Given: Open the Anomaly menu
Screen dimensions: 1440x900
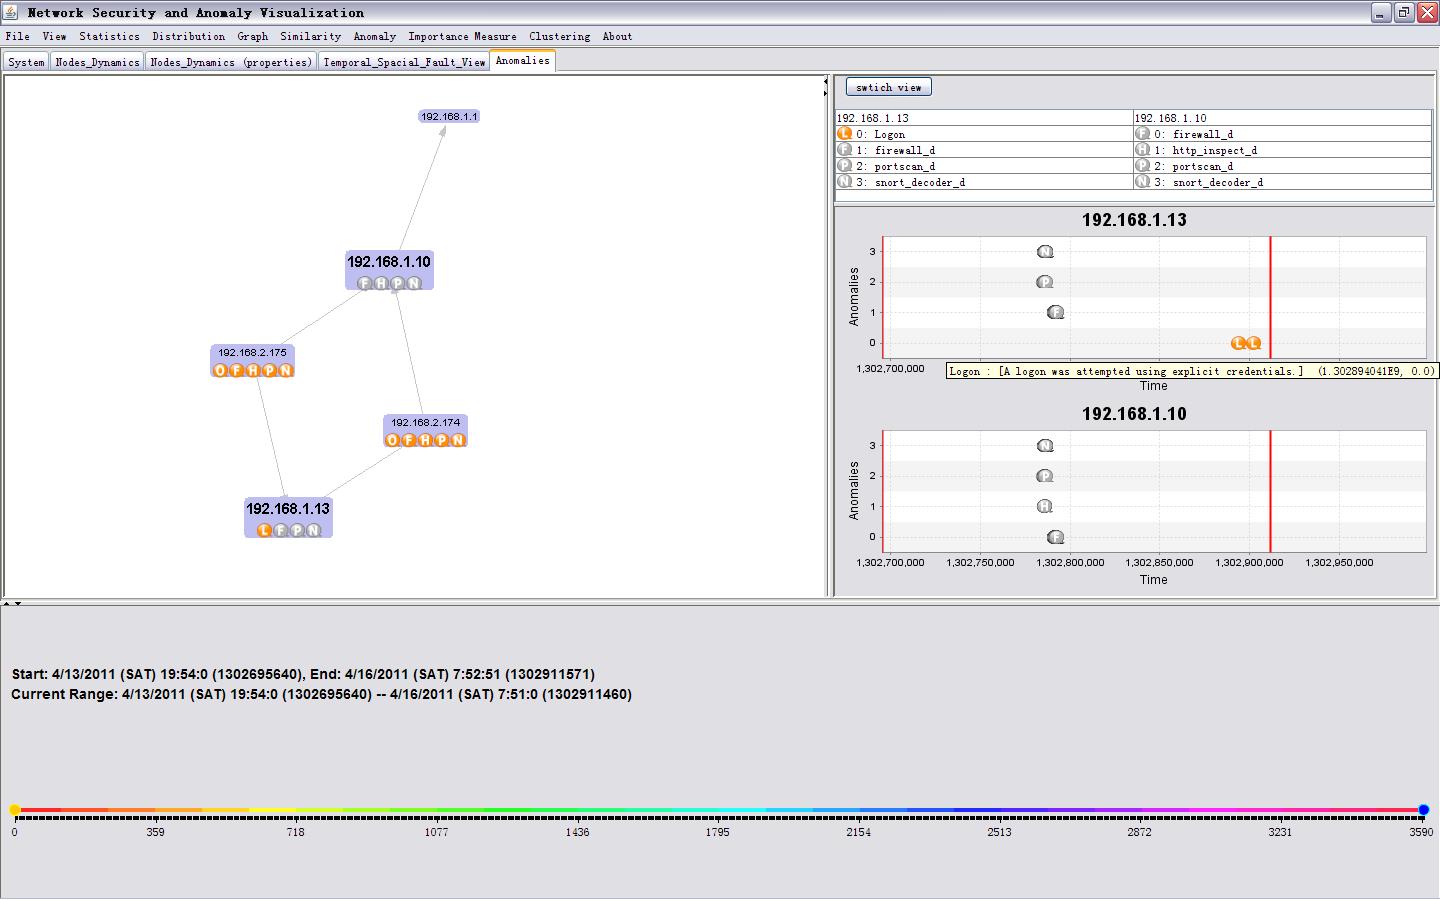Looking at the screenshot, I should coord(374,36).
